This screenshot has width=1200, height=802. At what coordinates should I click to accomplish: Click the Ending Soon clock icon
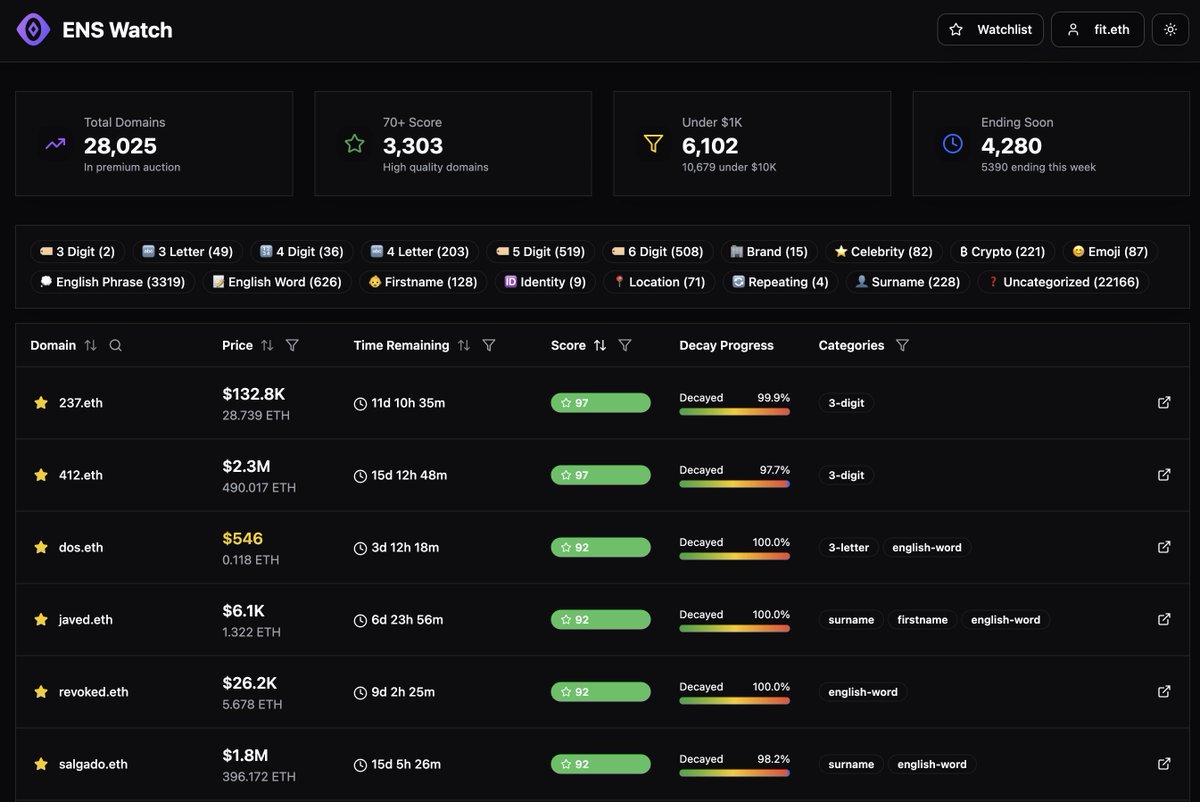(952, 144)
